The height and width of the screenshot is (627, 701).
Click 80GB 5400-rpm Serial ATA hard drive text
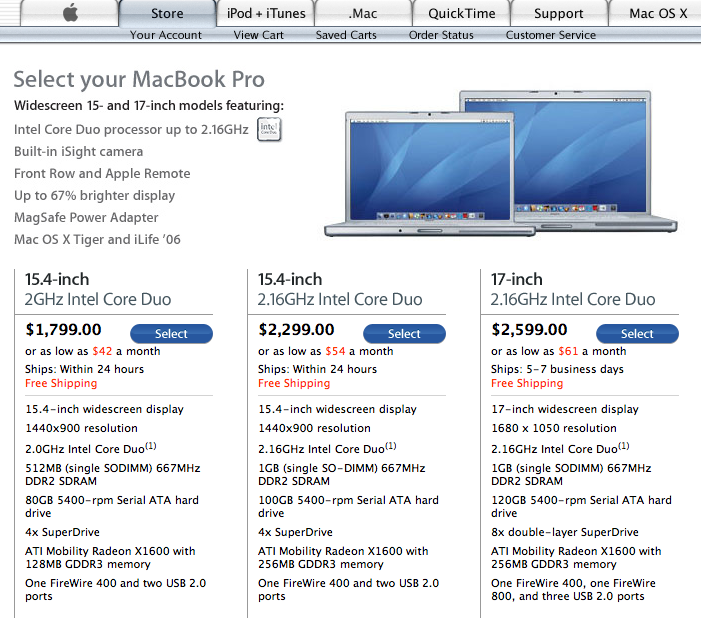click(112, 506)
